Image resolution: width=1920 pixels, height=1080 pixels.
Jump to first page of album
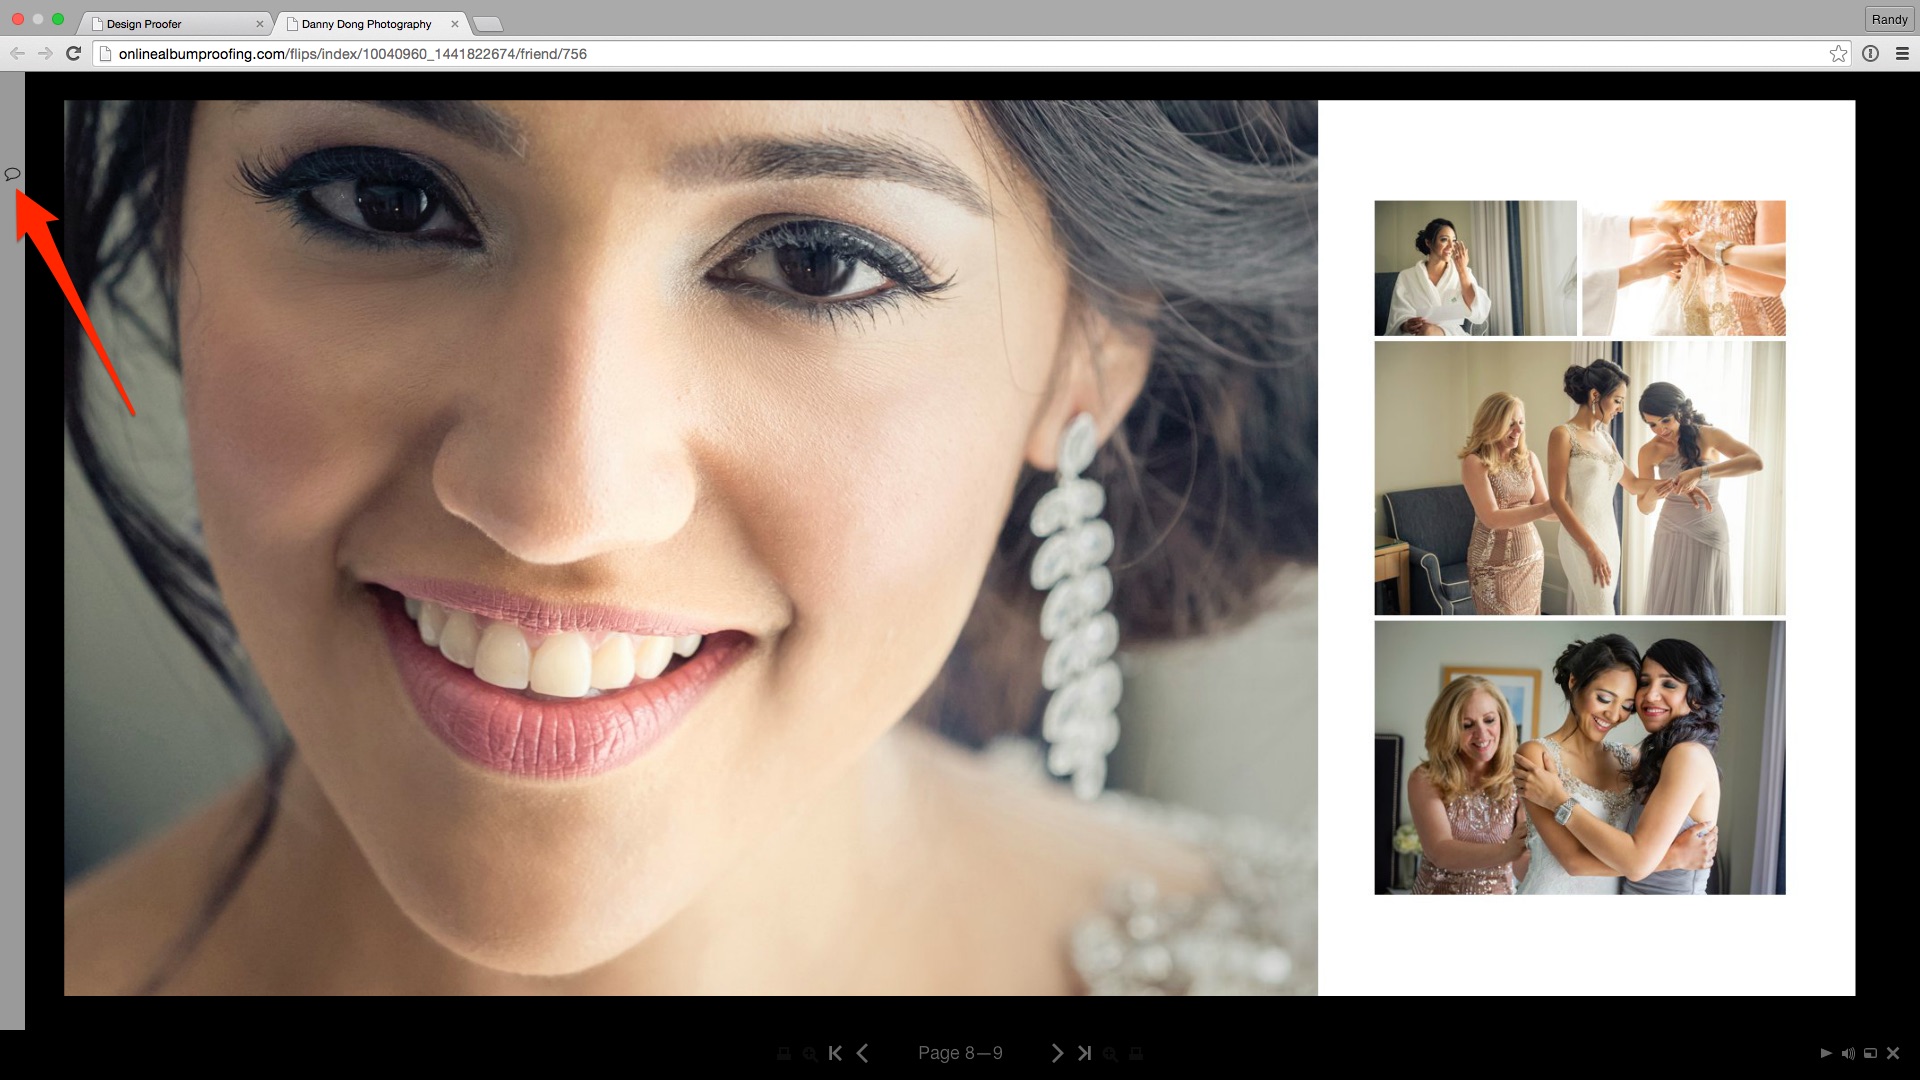tap(836, 1053)
